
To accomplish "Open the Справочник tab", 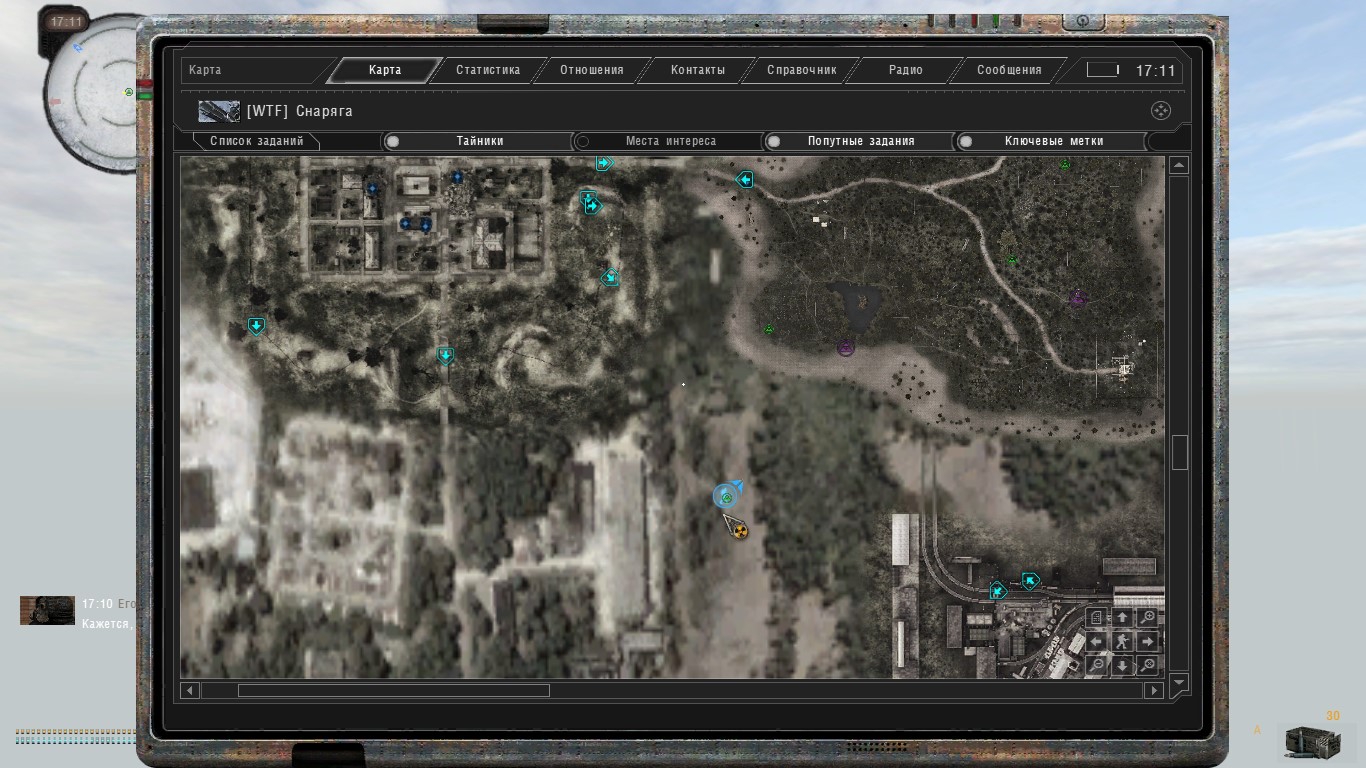I will click(x=802, y=70).
